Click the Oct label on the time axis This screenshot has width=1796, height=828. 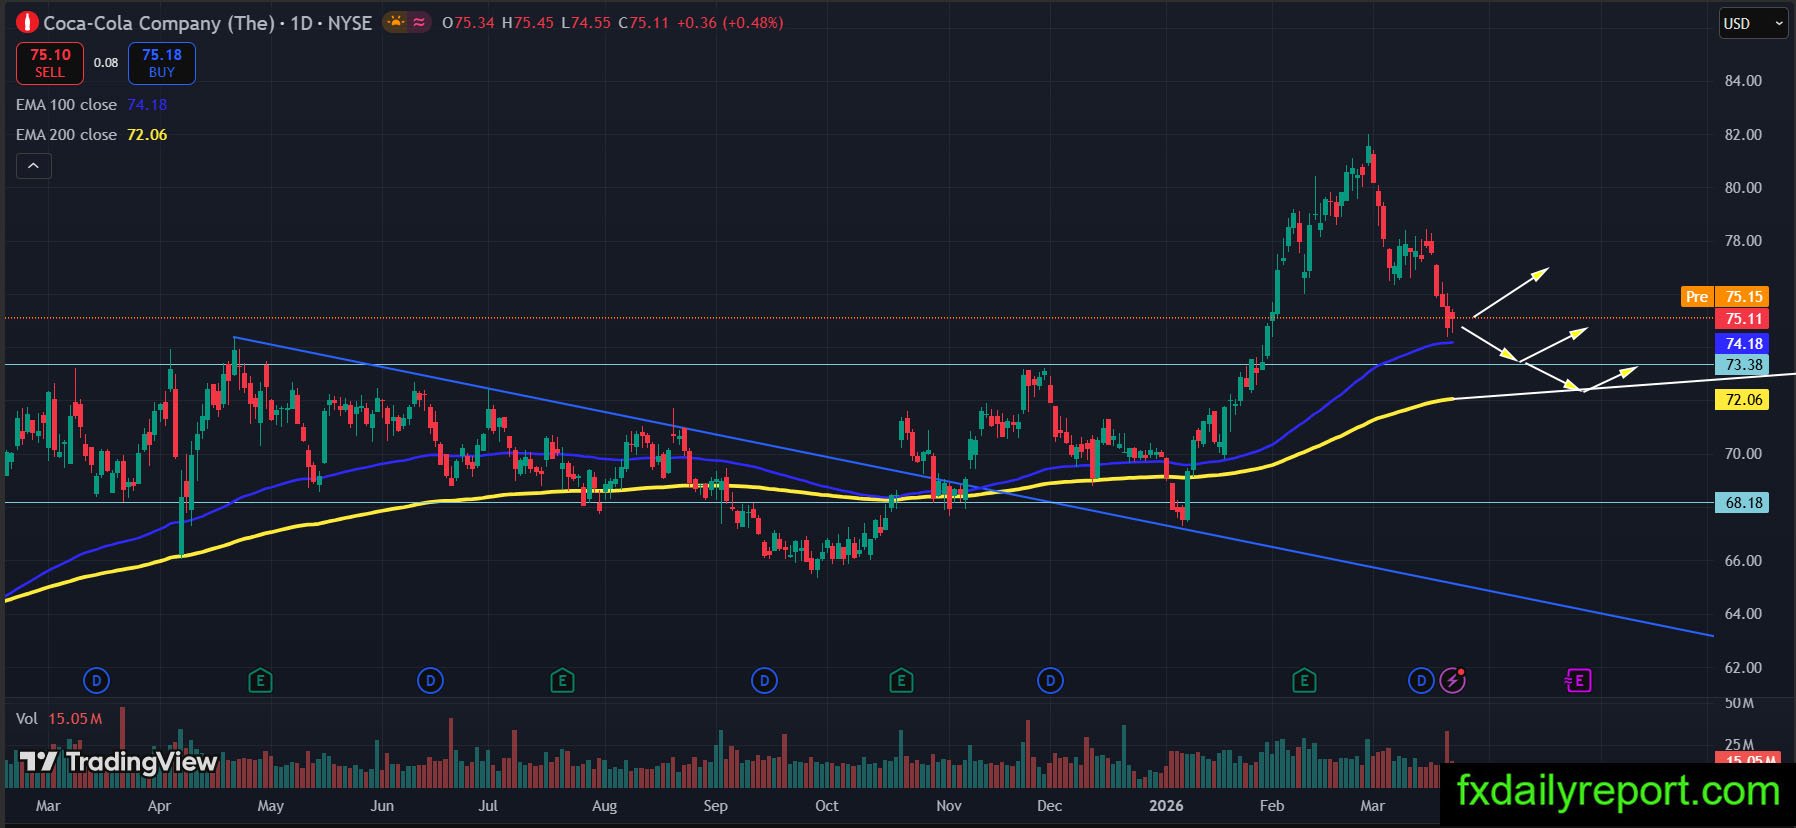(x=826, y=806)
